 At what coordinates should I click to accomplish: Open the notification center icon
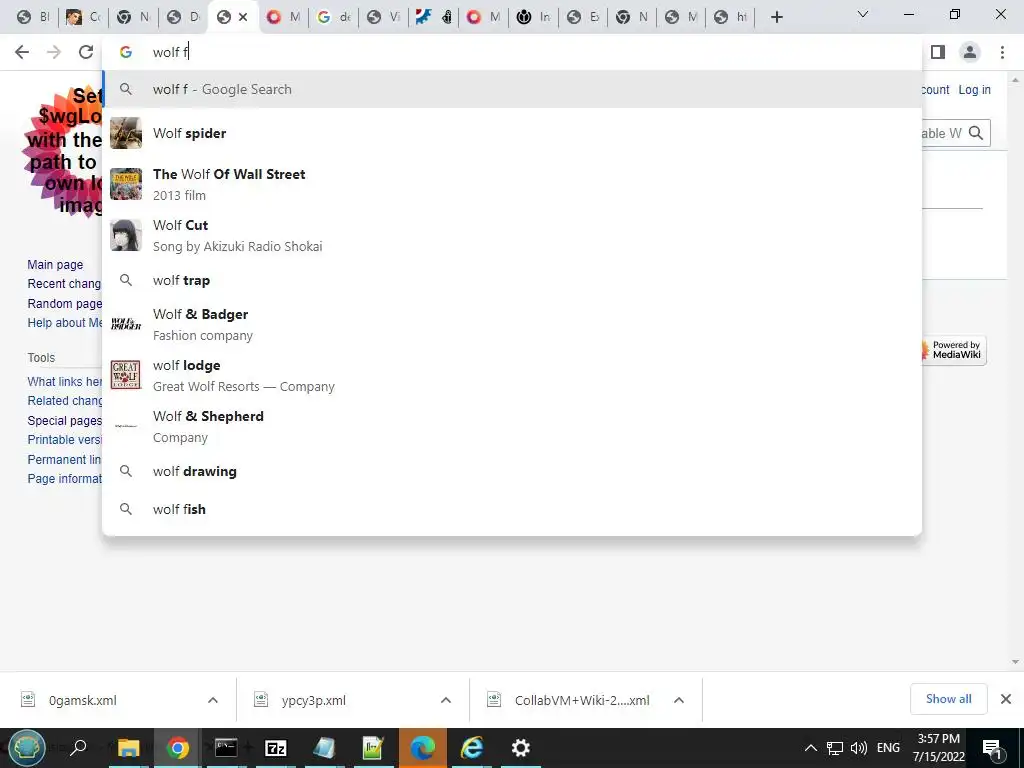pyautogui.click(x=993, y=748)
